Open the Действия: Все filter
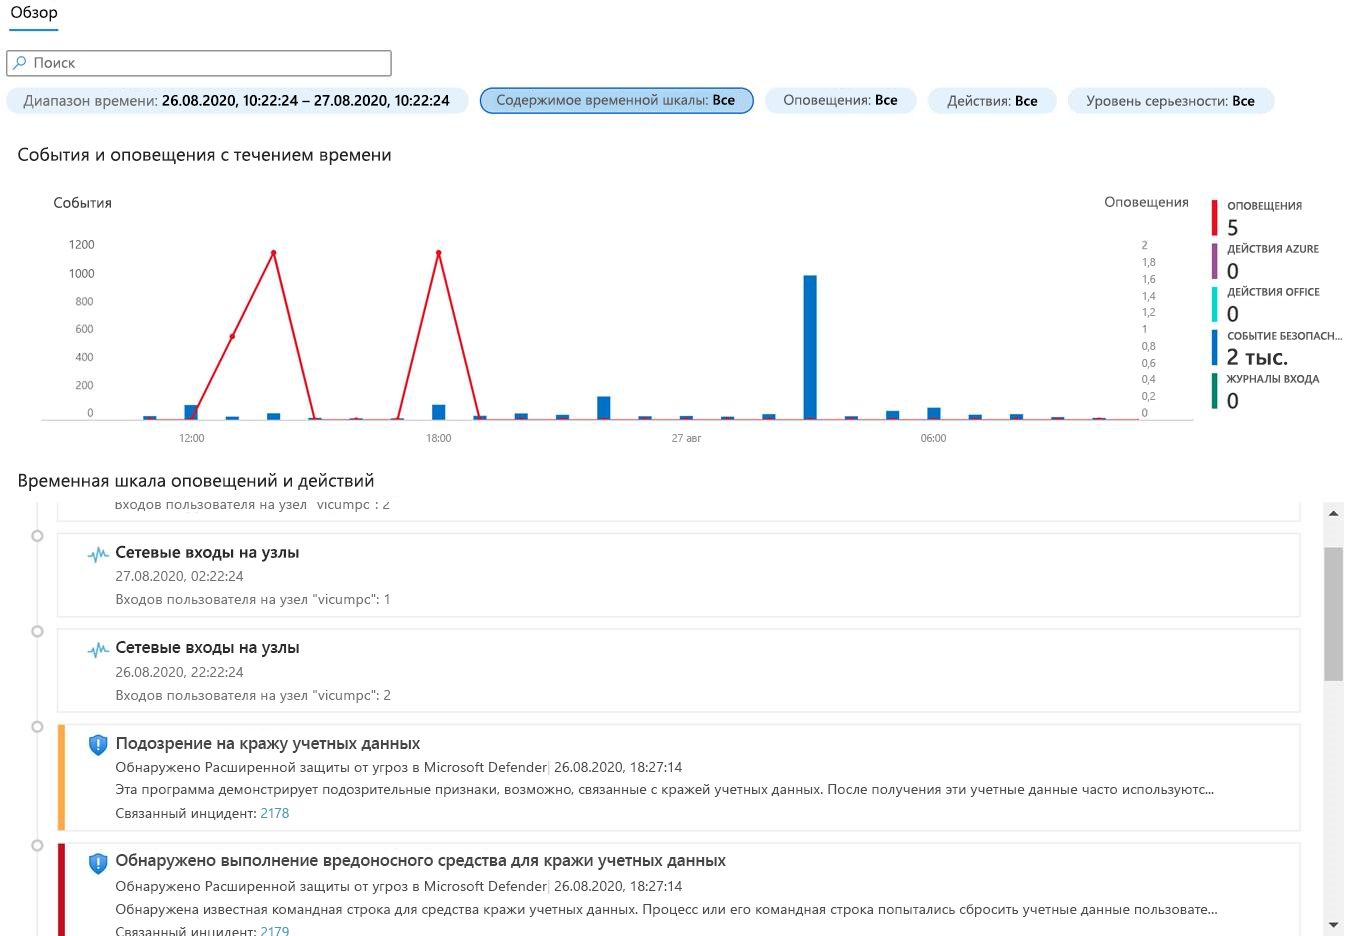Viewport: 1352px width, 936px height. point(992,101)
